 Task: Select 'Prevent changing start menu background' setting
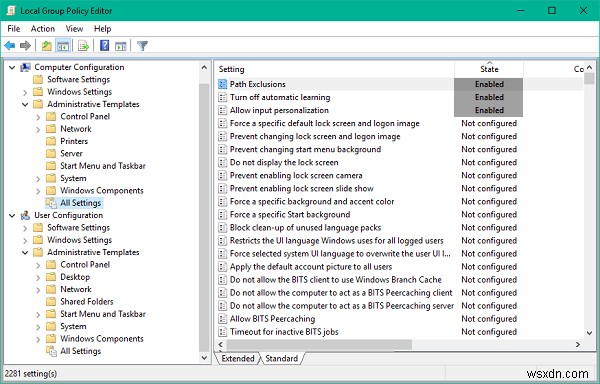pos(305,150)
